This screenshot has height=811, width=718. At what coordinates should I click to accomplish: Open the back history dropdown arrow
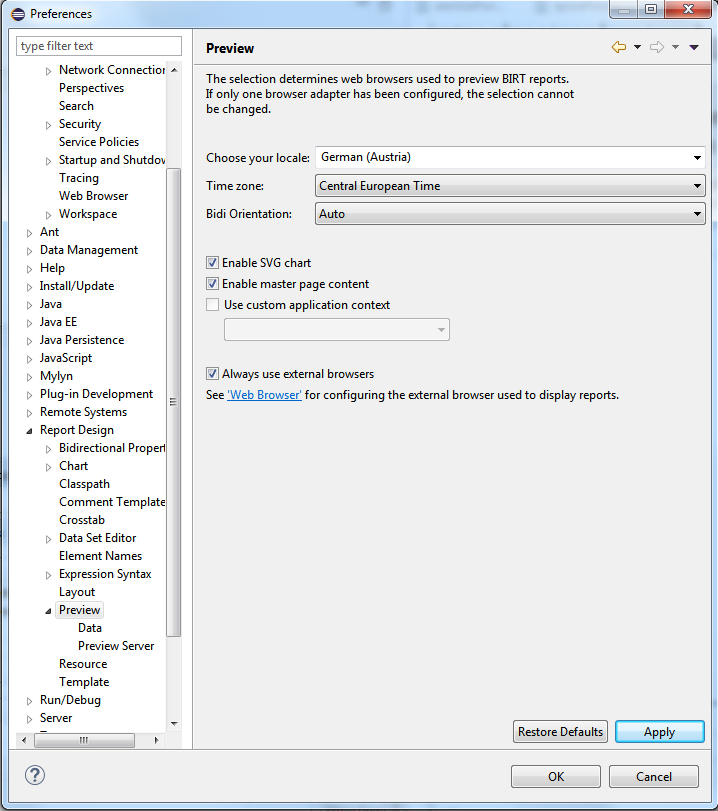click(637, 48)
